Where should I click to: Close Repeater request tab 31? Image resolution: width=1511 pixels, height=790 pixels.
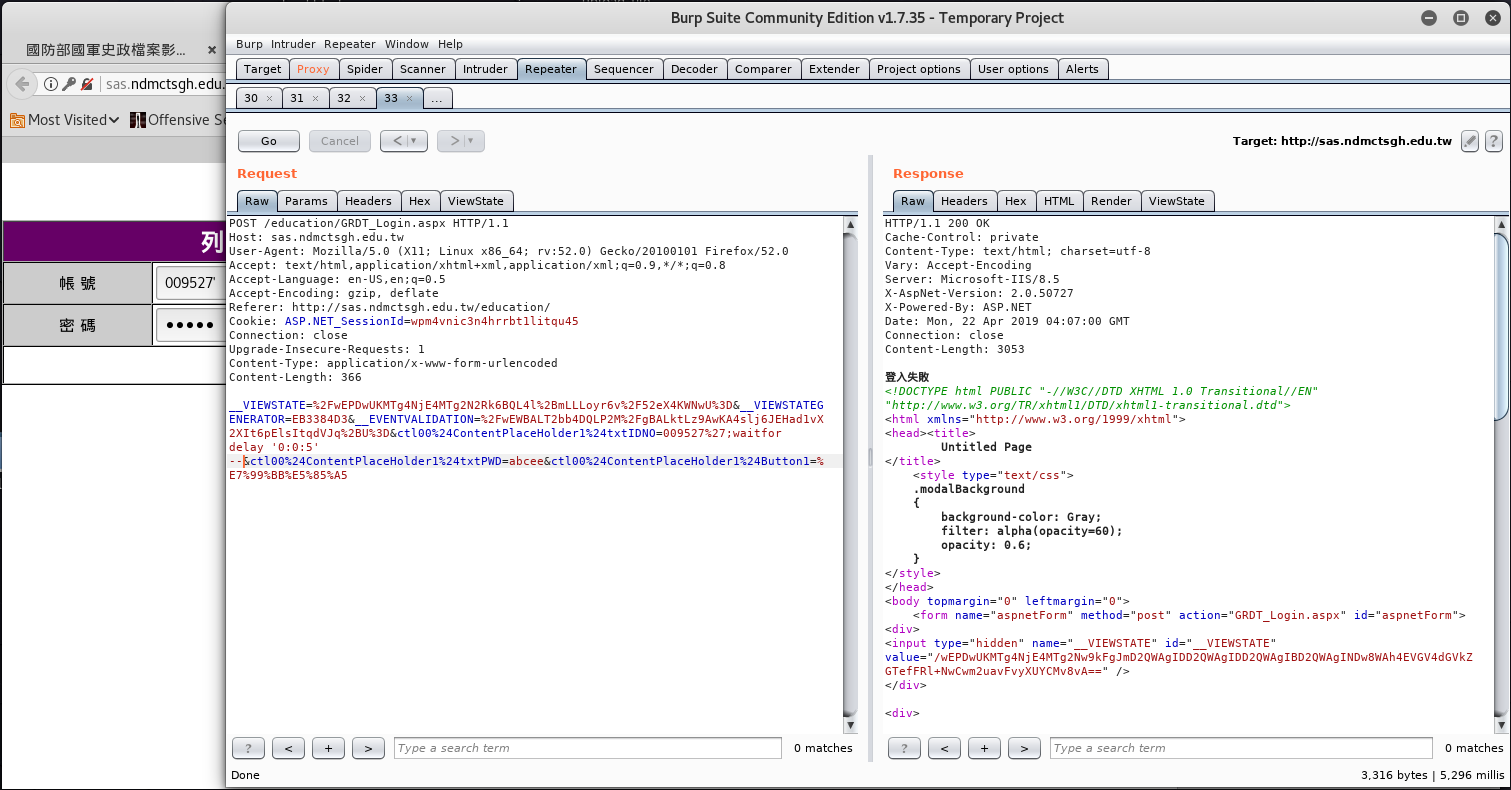click(315, 99)
